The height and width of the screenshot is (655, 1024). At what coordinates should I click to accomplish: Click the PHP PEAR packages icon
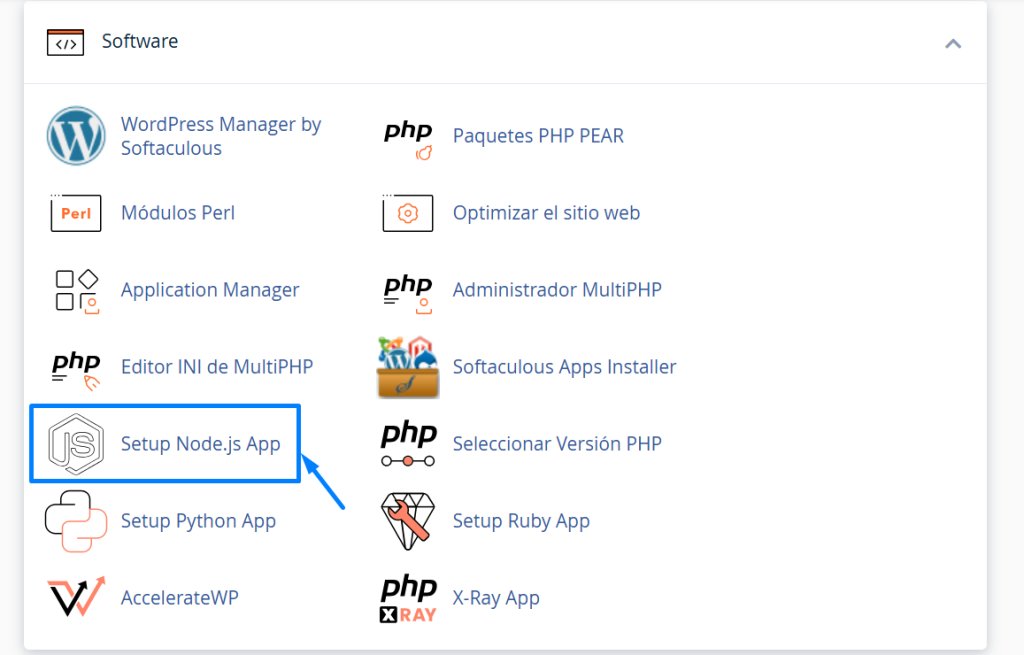[408, 140]
